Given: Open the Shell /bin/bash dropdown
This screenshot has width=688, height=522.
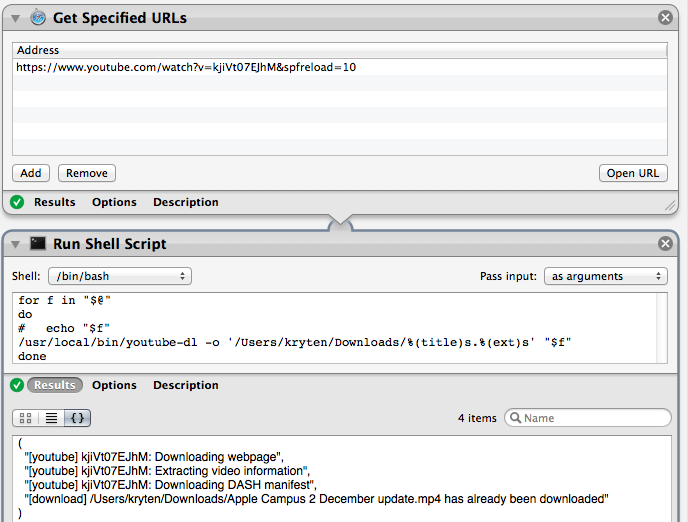Looking at the screenshot, I should point(120,276).
